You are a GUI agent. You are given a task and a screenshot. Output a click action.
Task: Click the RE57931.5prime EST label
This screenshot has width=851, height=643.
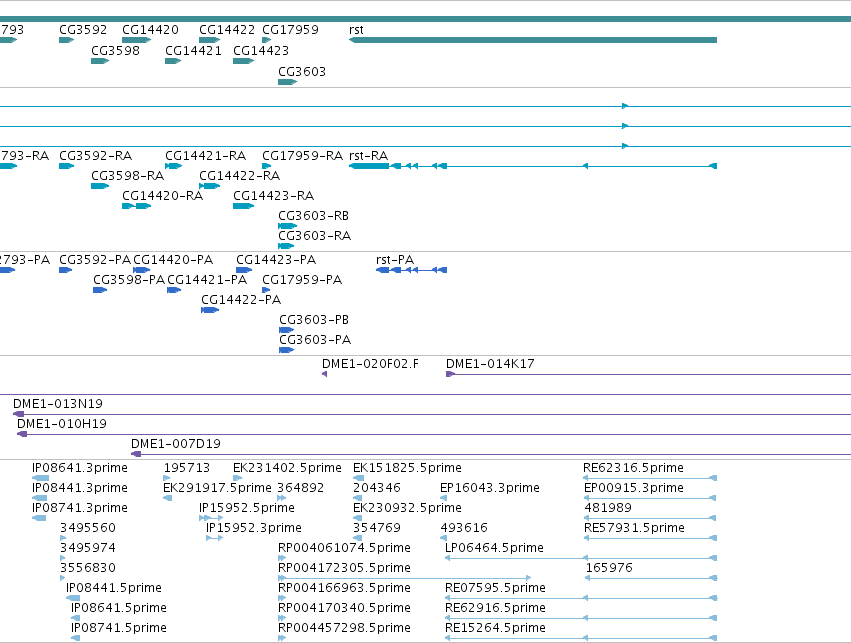pos(634,529)
